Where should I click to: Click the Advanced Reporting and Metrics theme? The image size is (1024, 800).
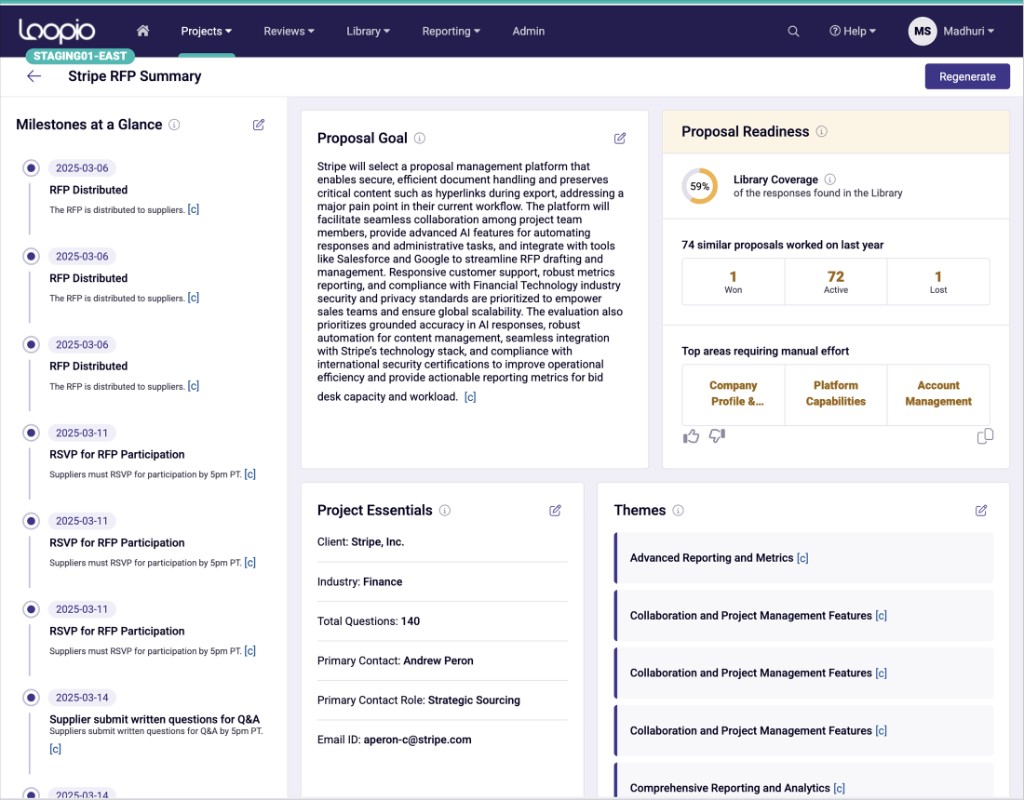point(803,558)
